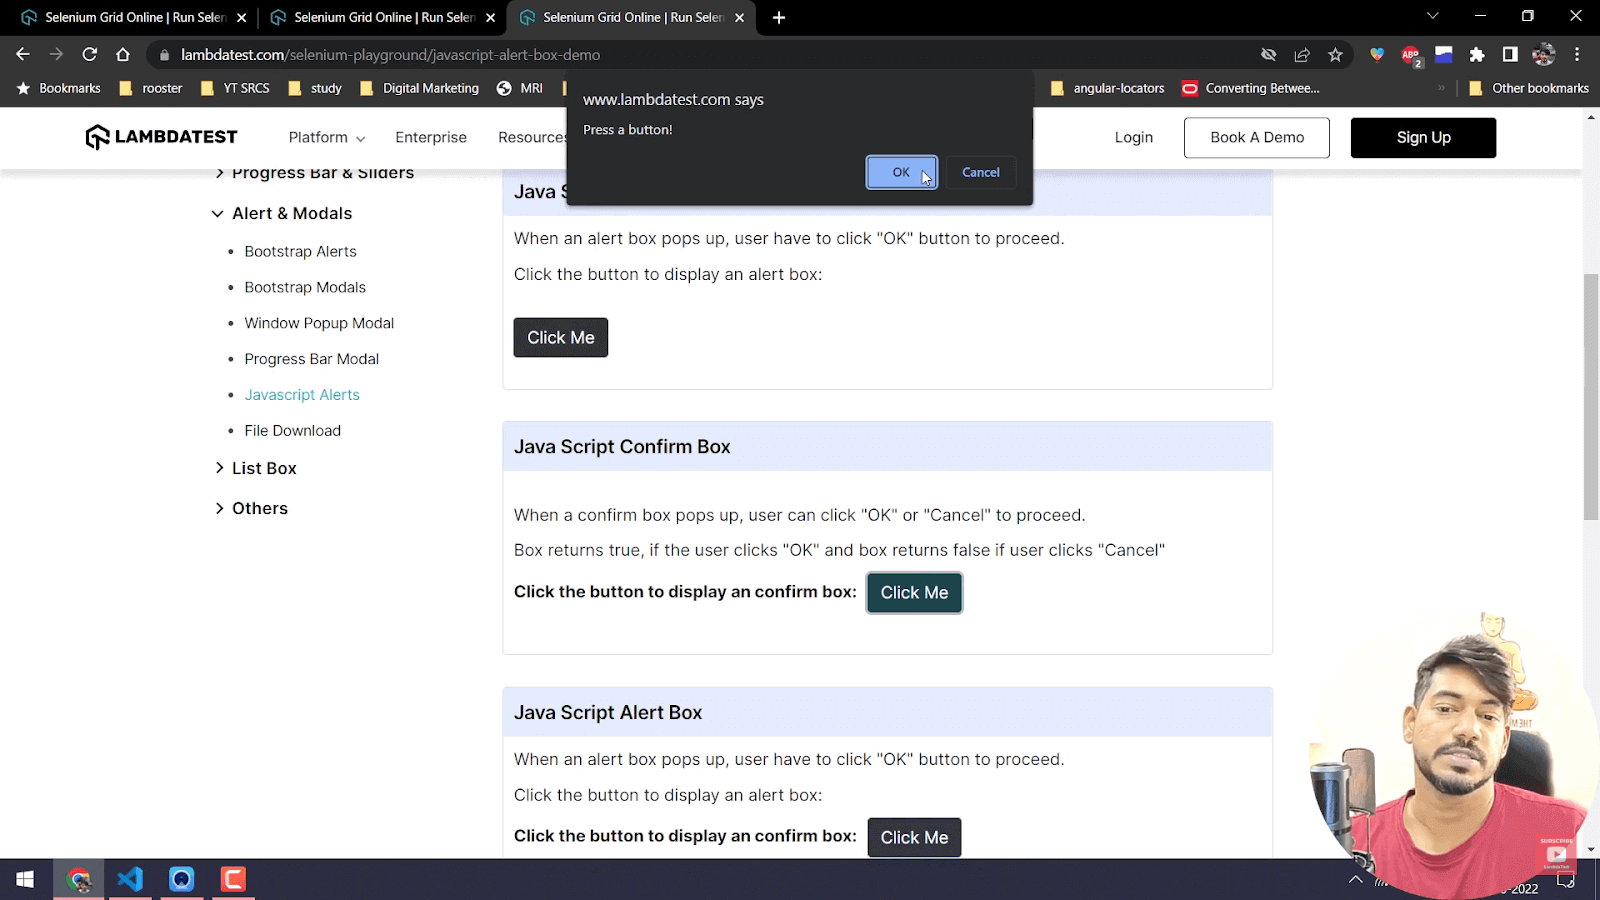
Task: Open the rooster bookmark folder
Action: [151, 88]
